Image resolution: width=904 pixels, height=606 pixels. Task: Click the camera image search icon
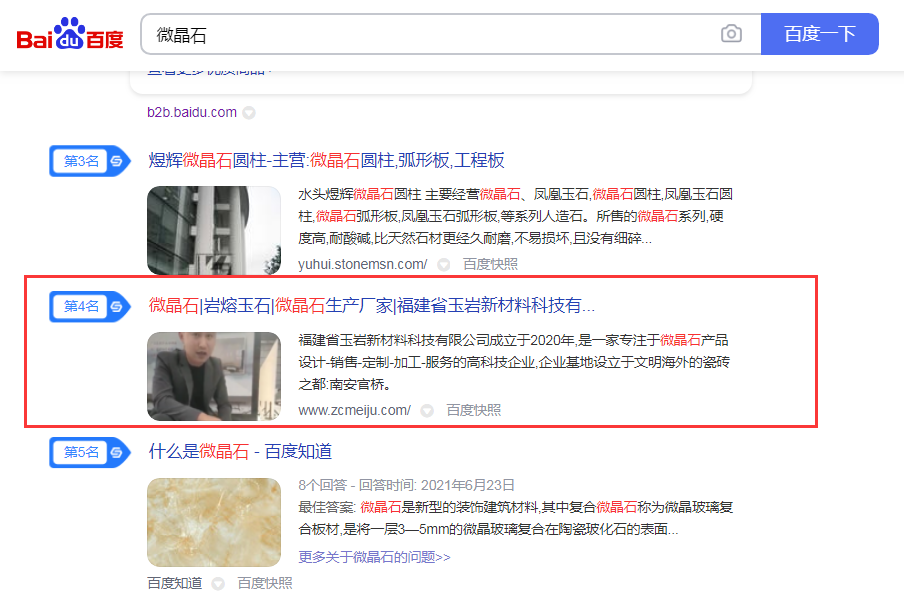coord(731,34)
